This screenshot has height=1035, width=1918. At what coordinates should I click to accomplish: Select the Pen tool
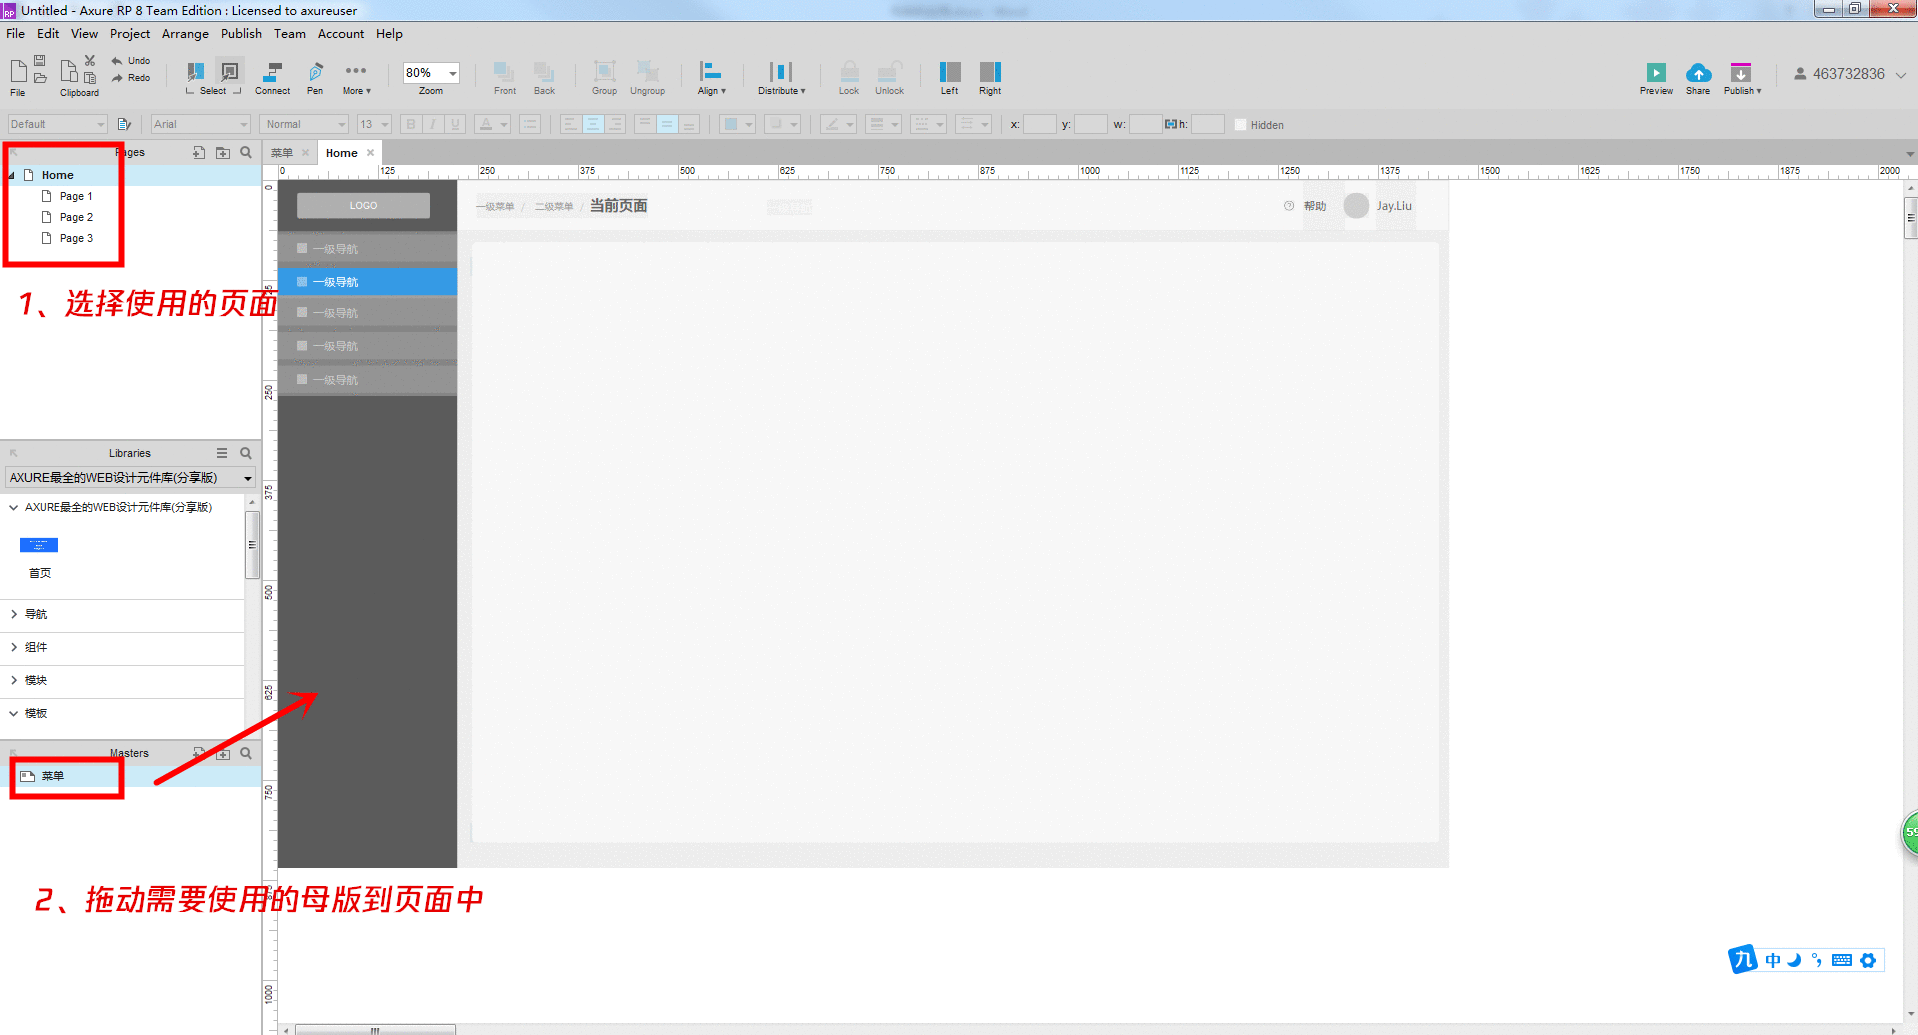(x=315, y=77)
